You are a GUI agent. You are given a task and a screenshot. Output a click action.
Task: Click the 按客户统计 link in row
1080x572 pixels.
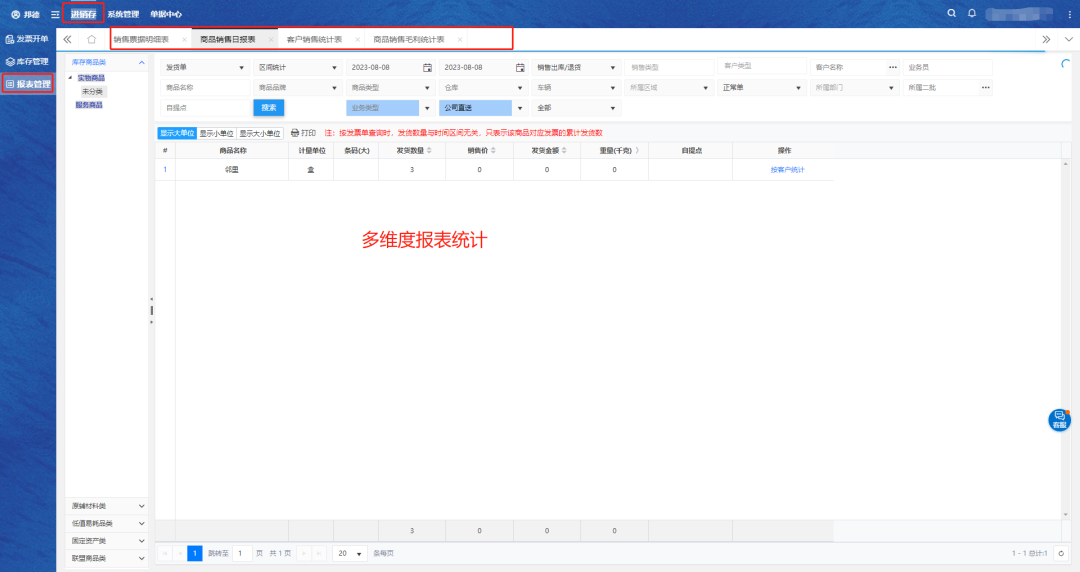coord(787,170)
